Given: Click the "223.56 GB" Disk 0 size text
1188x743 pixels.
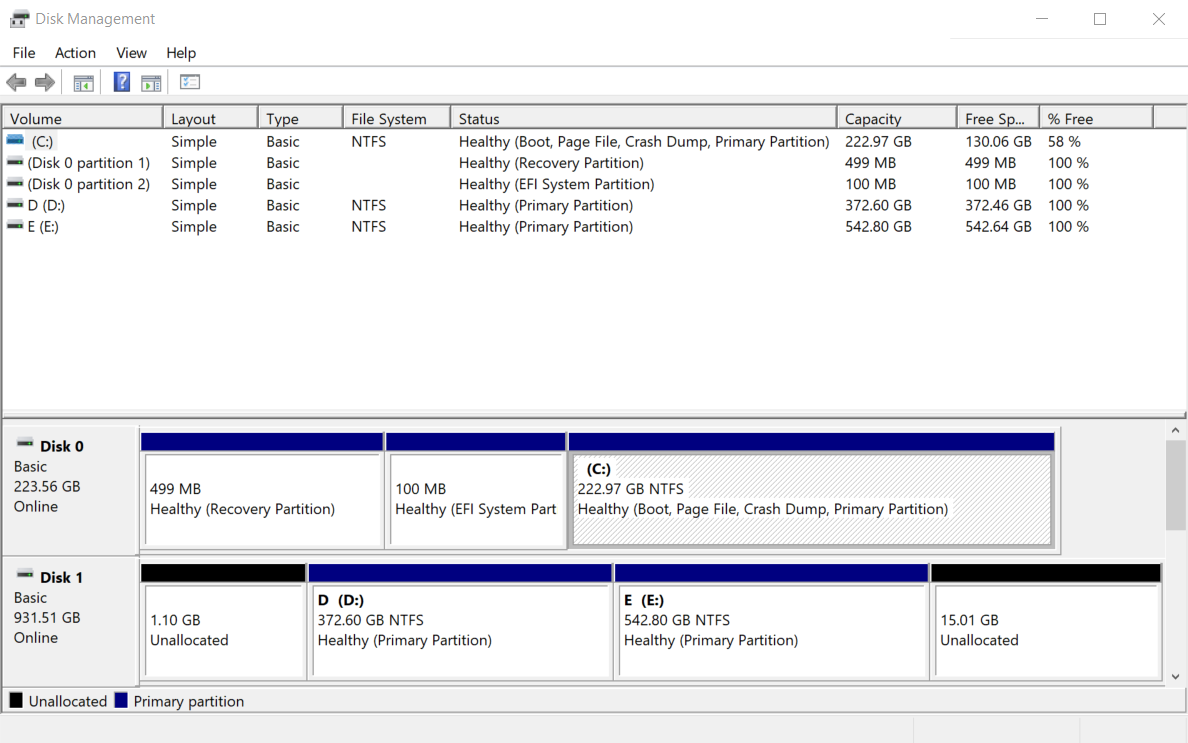Looking at the screenshot, I should (47, 486).
